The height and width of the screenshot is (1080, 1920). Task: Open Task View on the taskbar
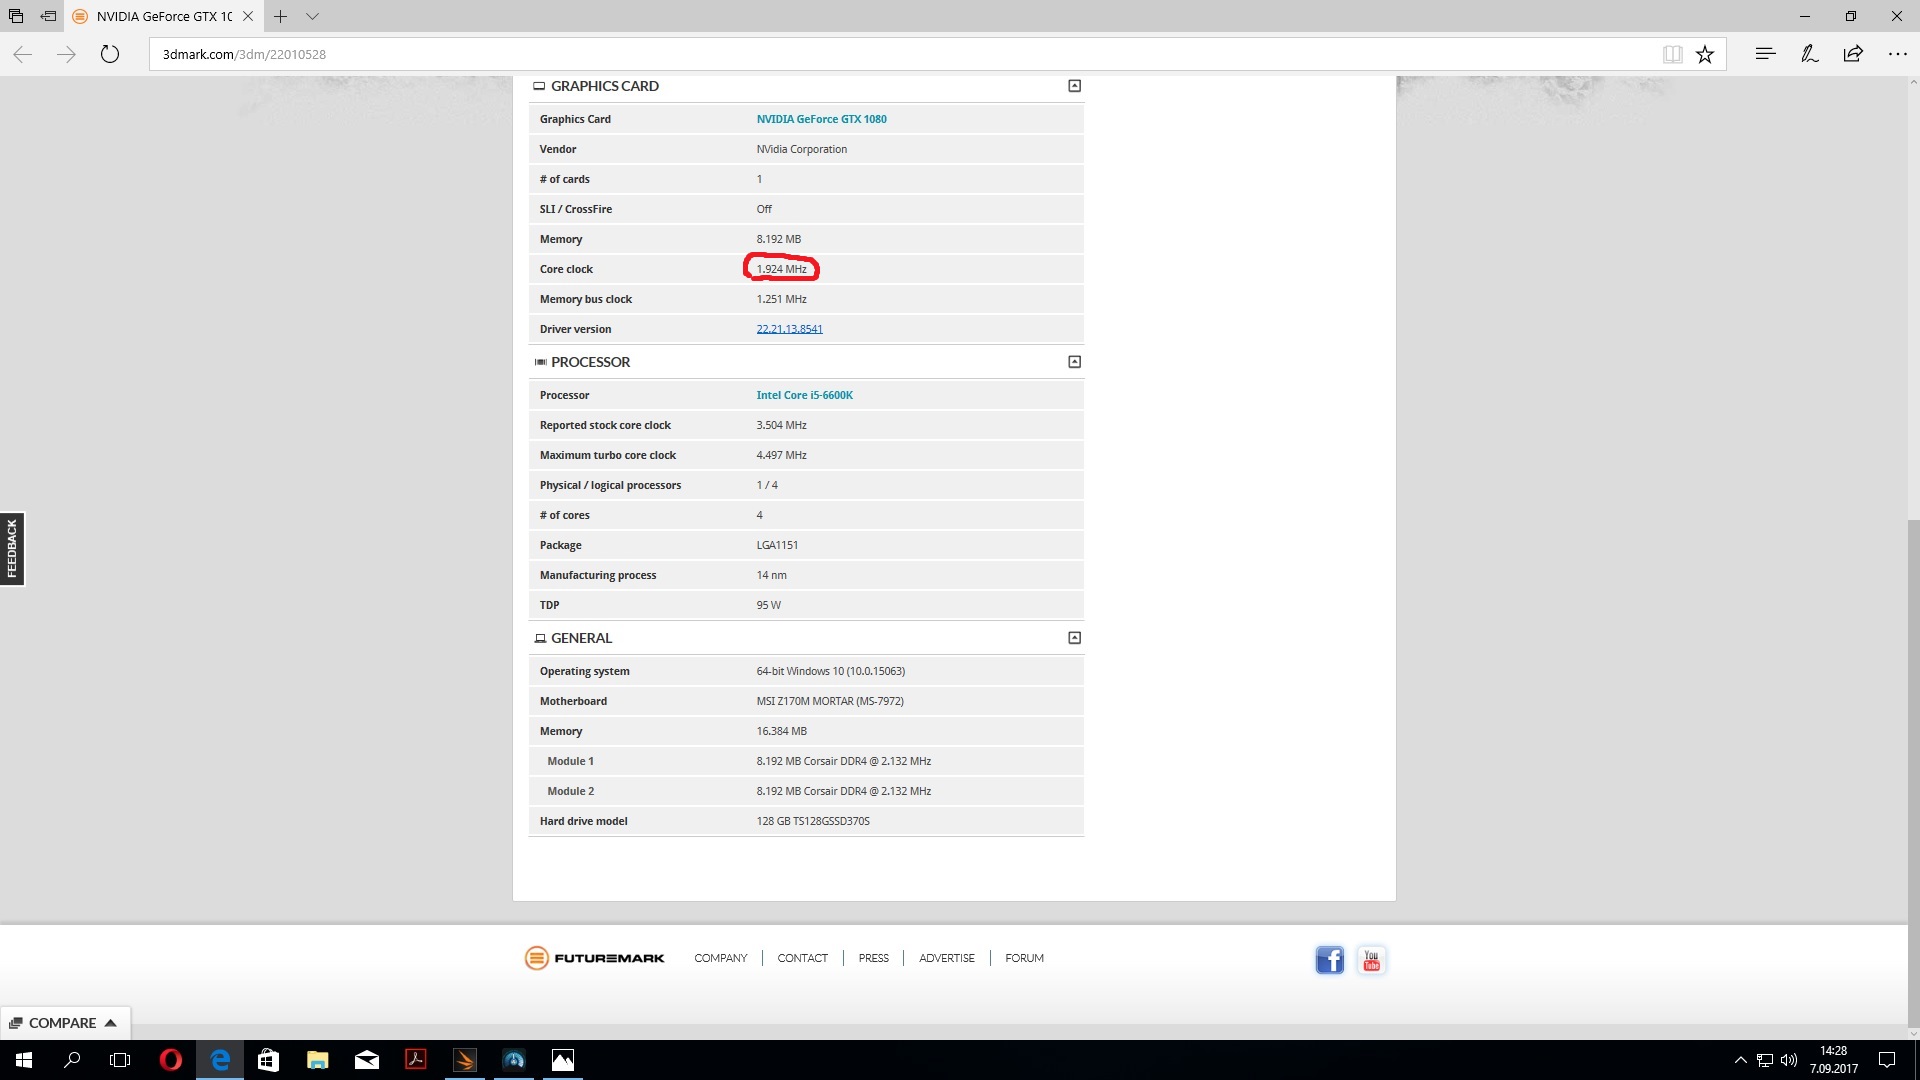[120, 1060]
